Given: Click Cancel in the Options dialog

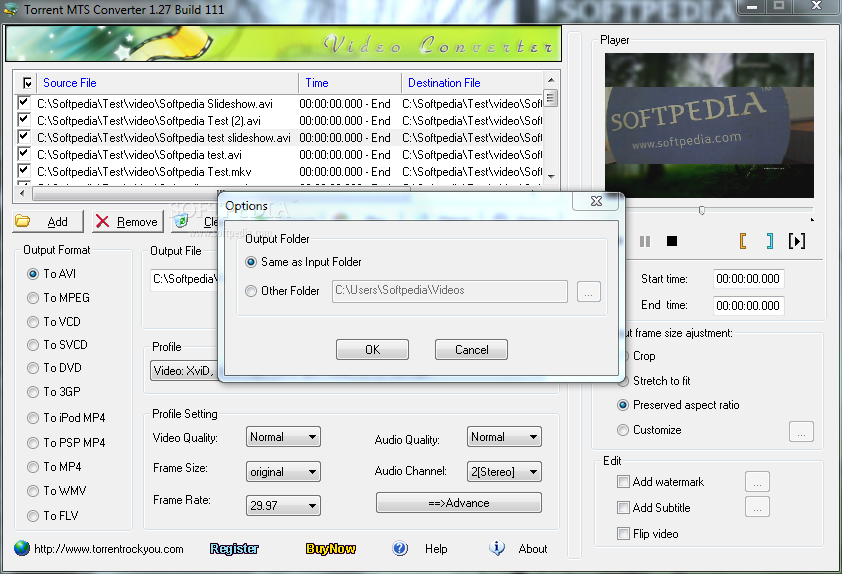Looking at the screenshot, I should (x=471, y=350).
